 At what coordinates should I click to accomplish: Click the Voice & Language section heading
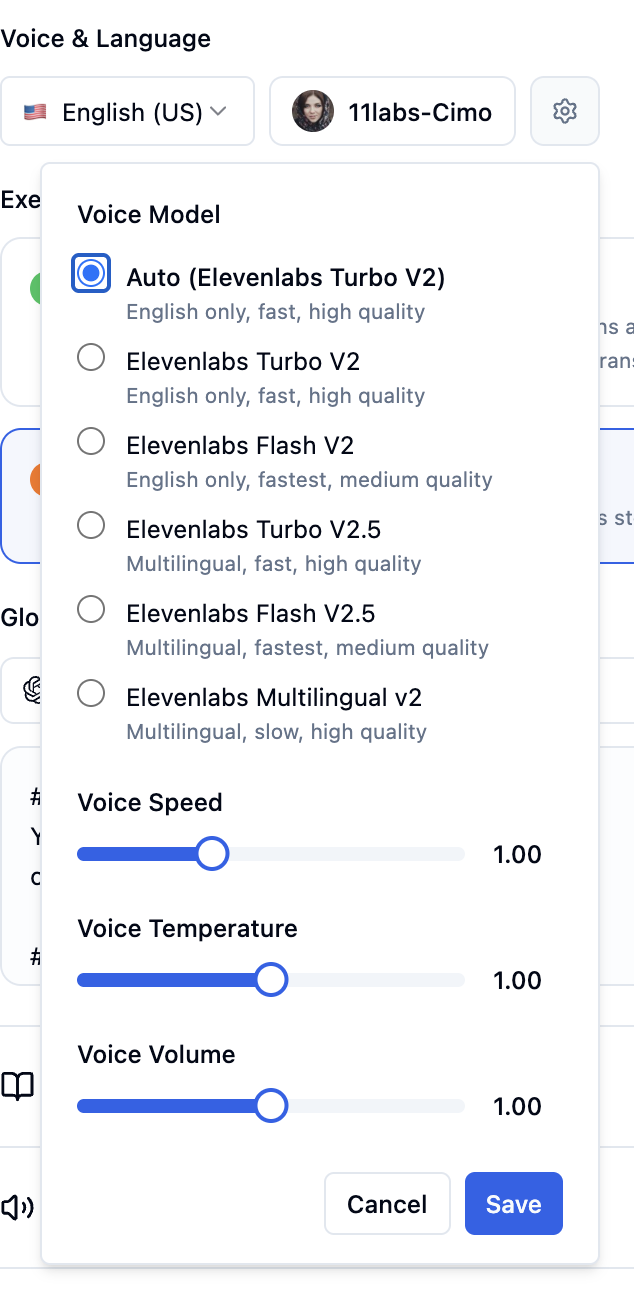tap(106, 38)
